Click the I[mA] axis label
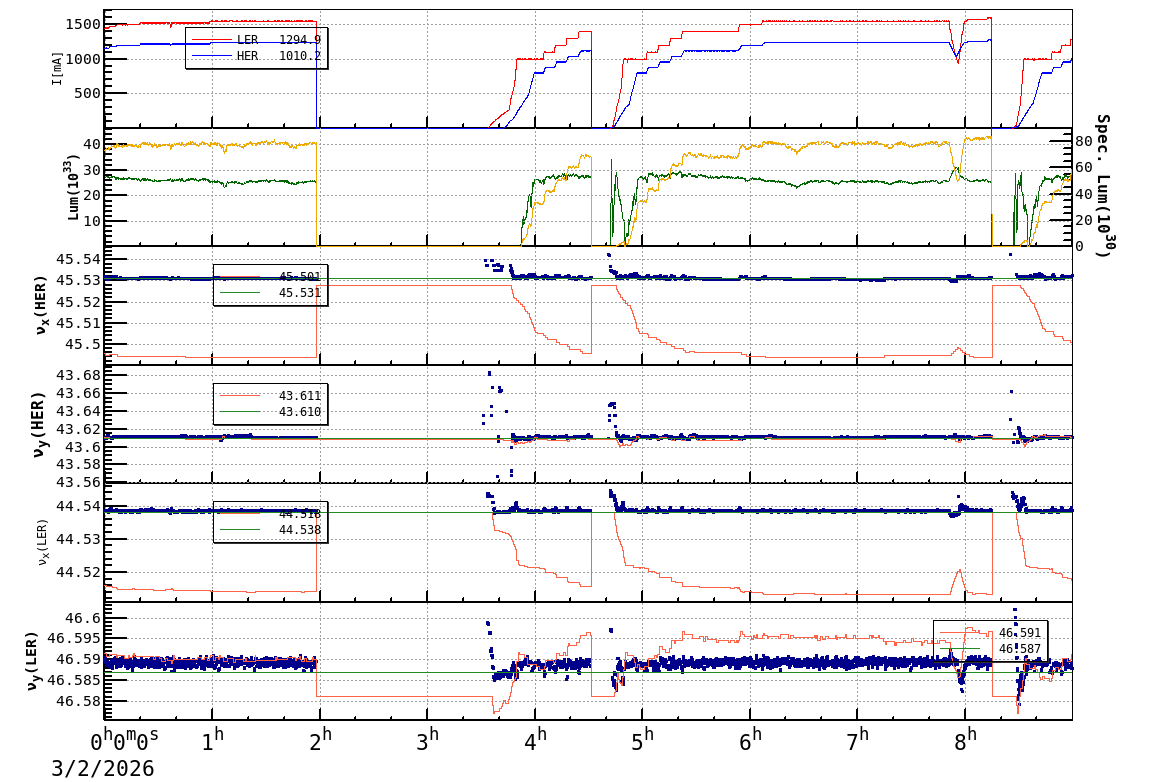The height and width of the screenshot is (782, 1154). pos(57,68)
